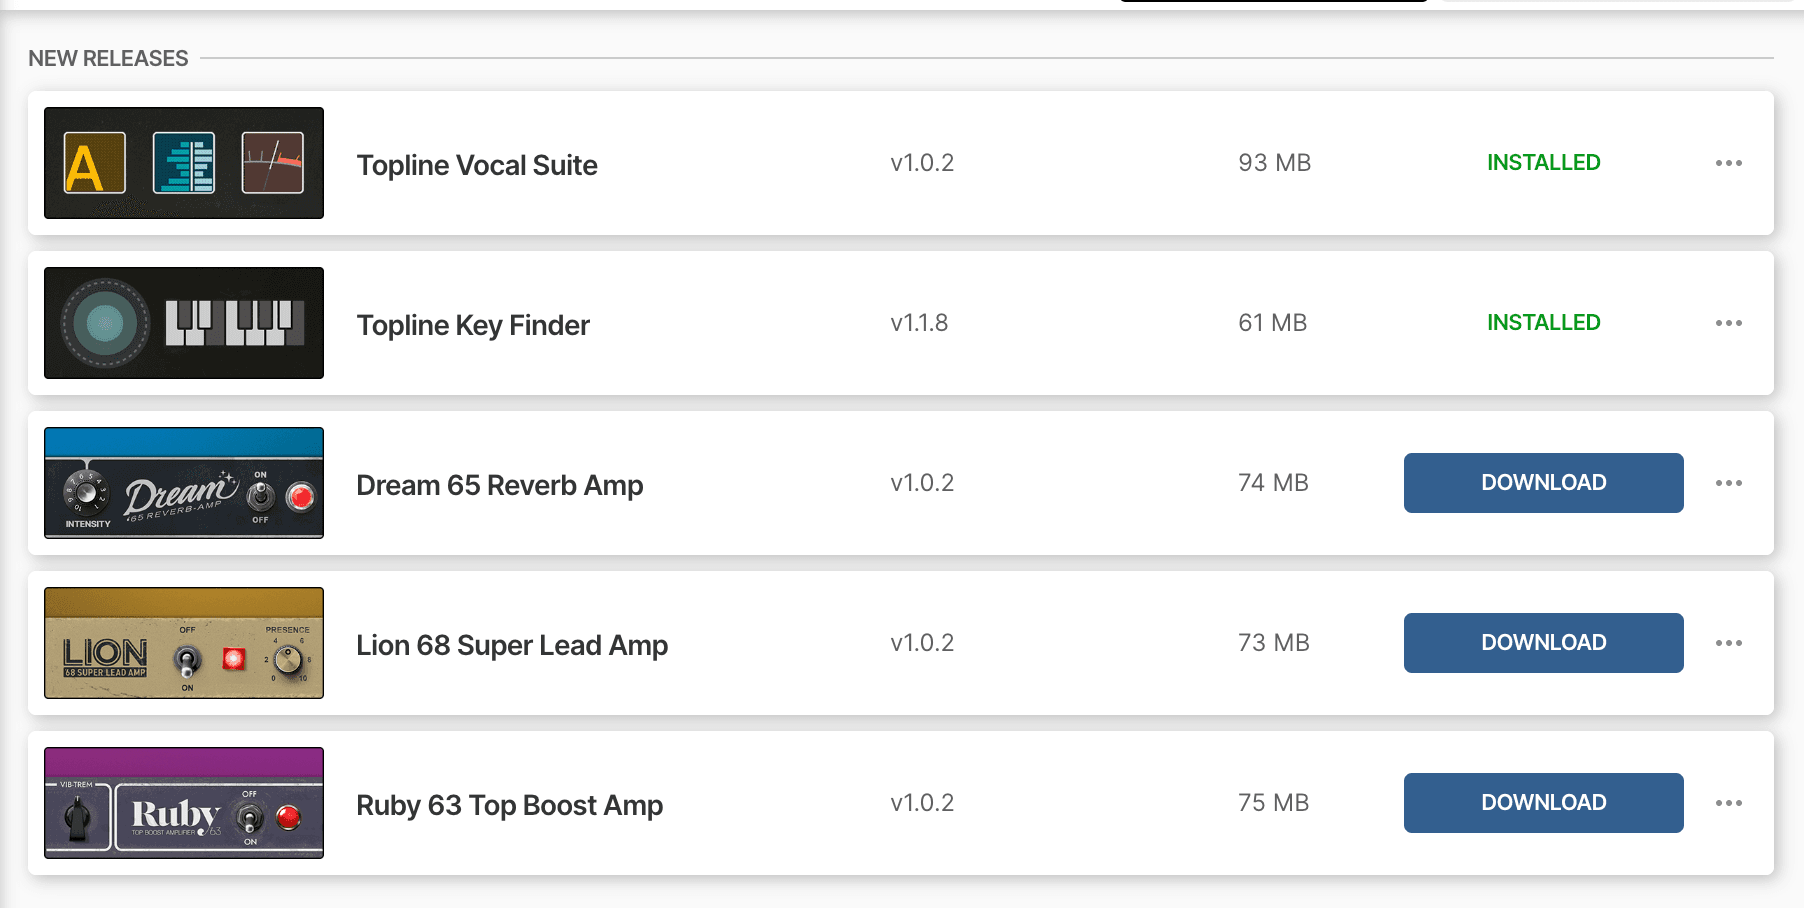
Task: Open more options for Topline Vocal Suite
Action: coord(1728,163)
